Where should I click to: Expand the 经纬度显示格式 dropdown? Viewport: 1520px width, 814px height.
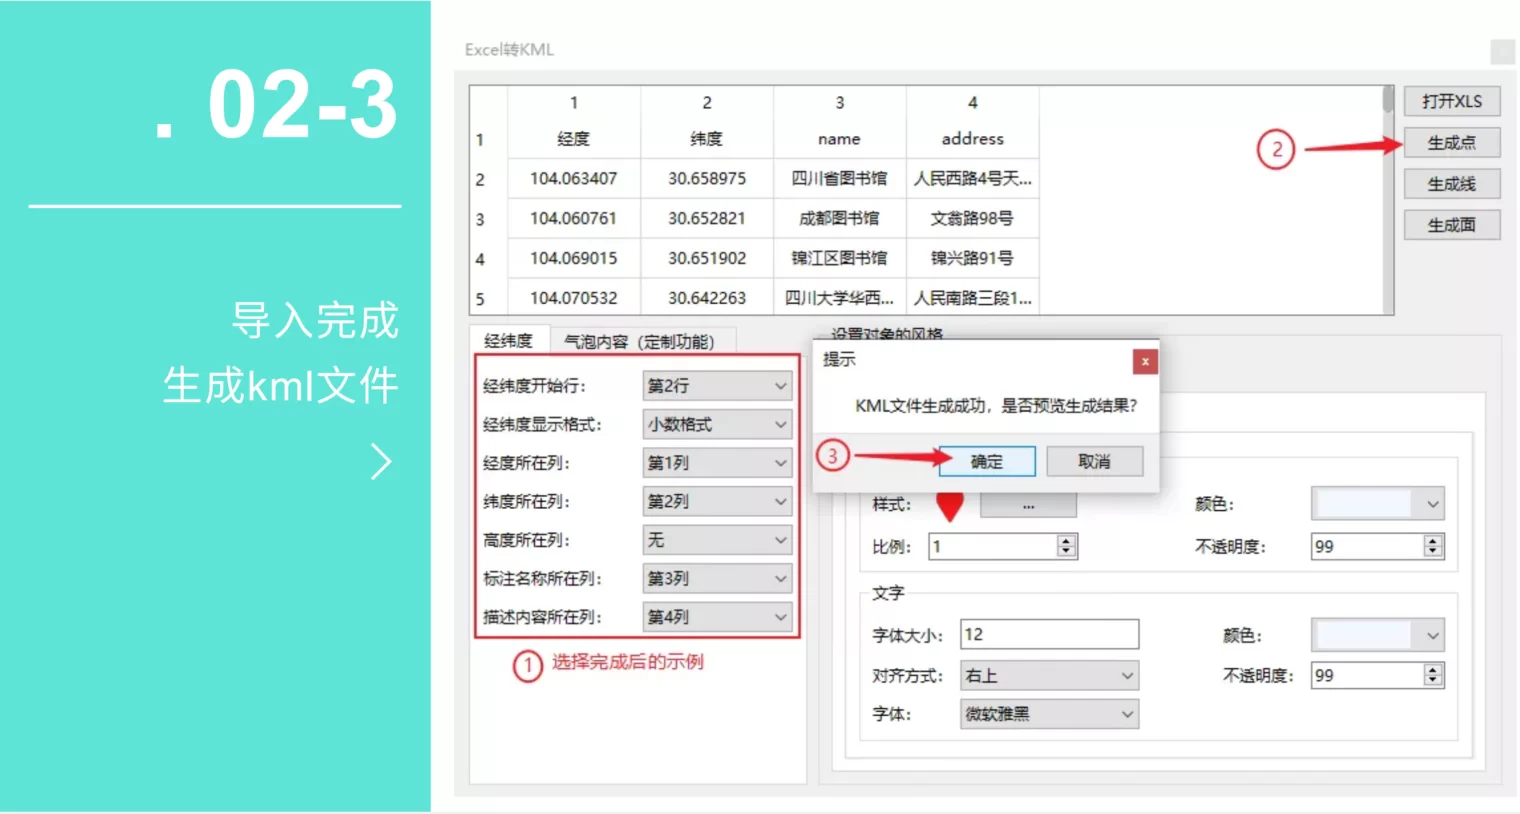click(717, 425)
